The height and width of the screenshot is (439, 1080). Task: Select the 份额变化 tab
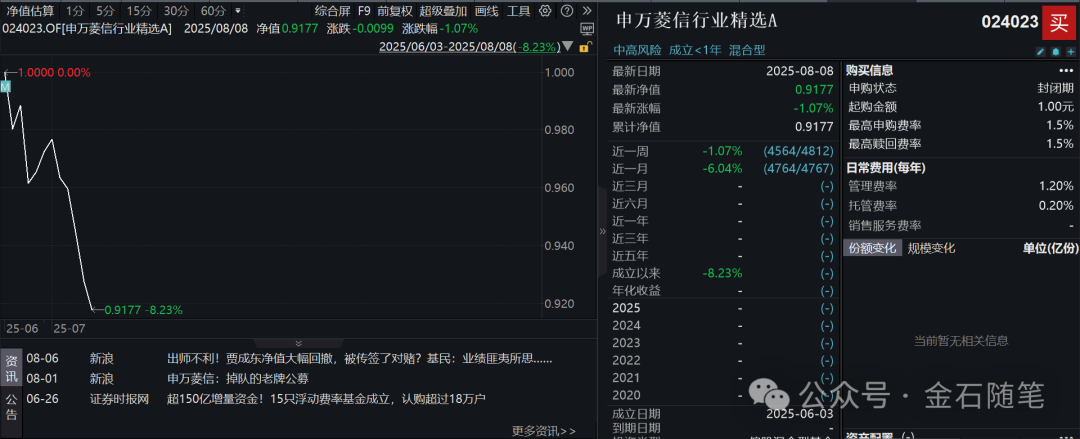(x=873, y=248)
